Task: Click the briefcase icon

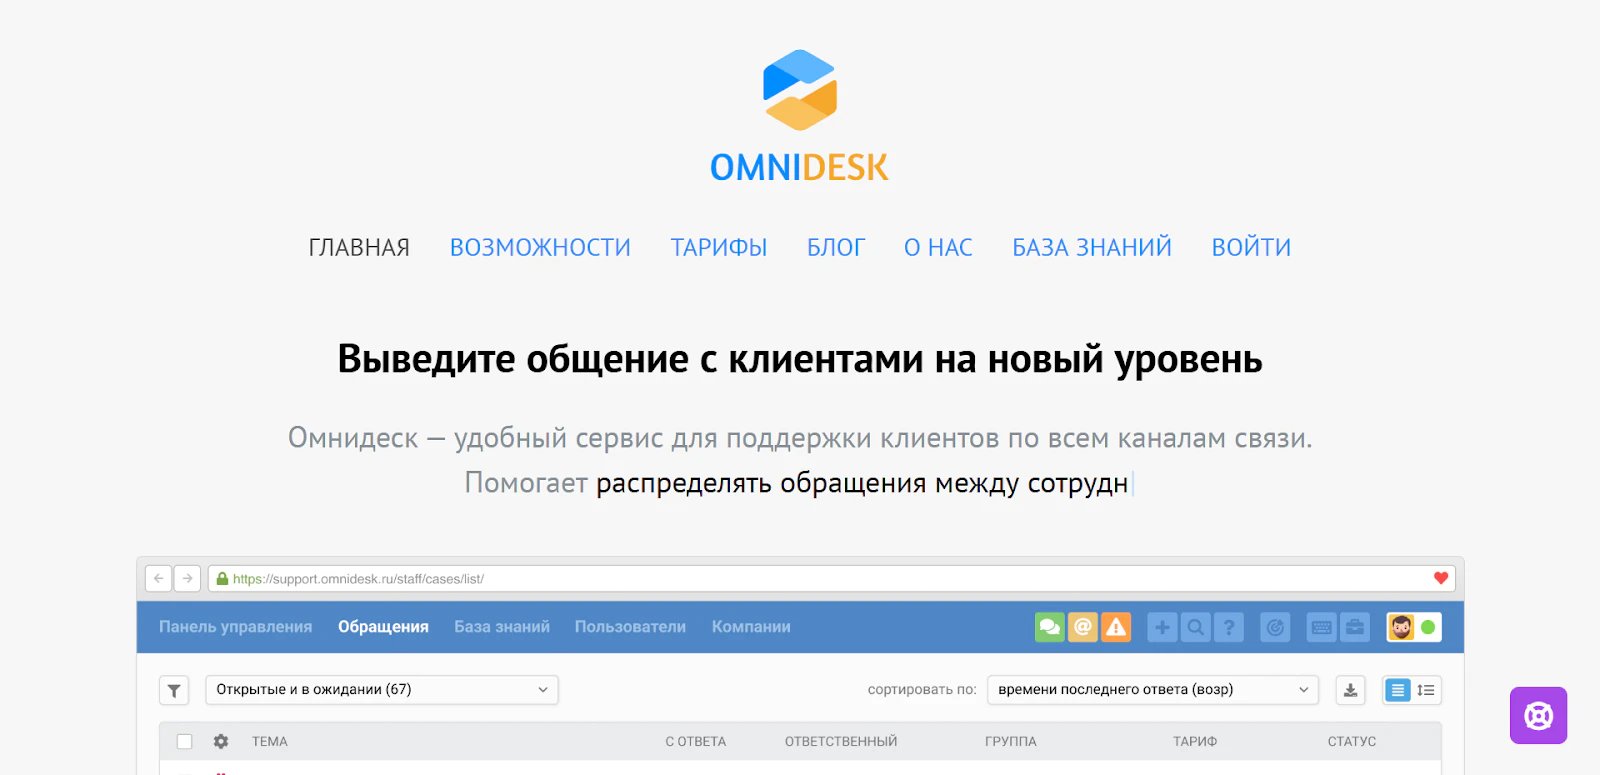Action: click(1355, 627)
